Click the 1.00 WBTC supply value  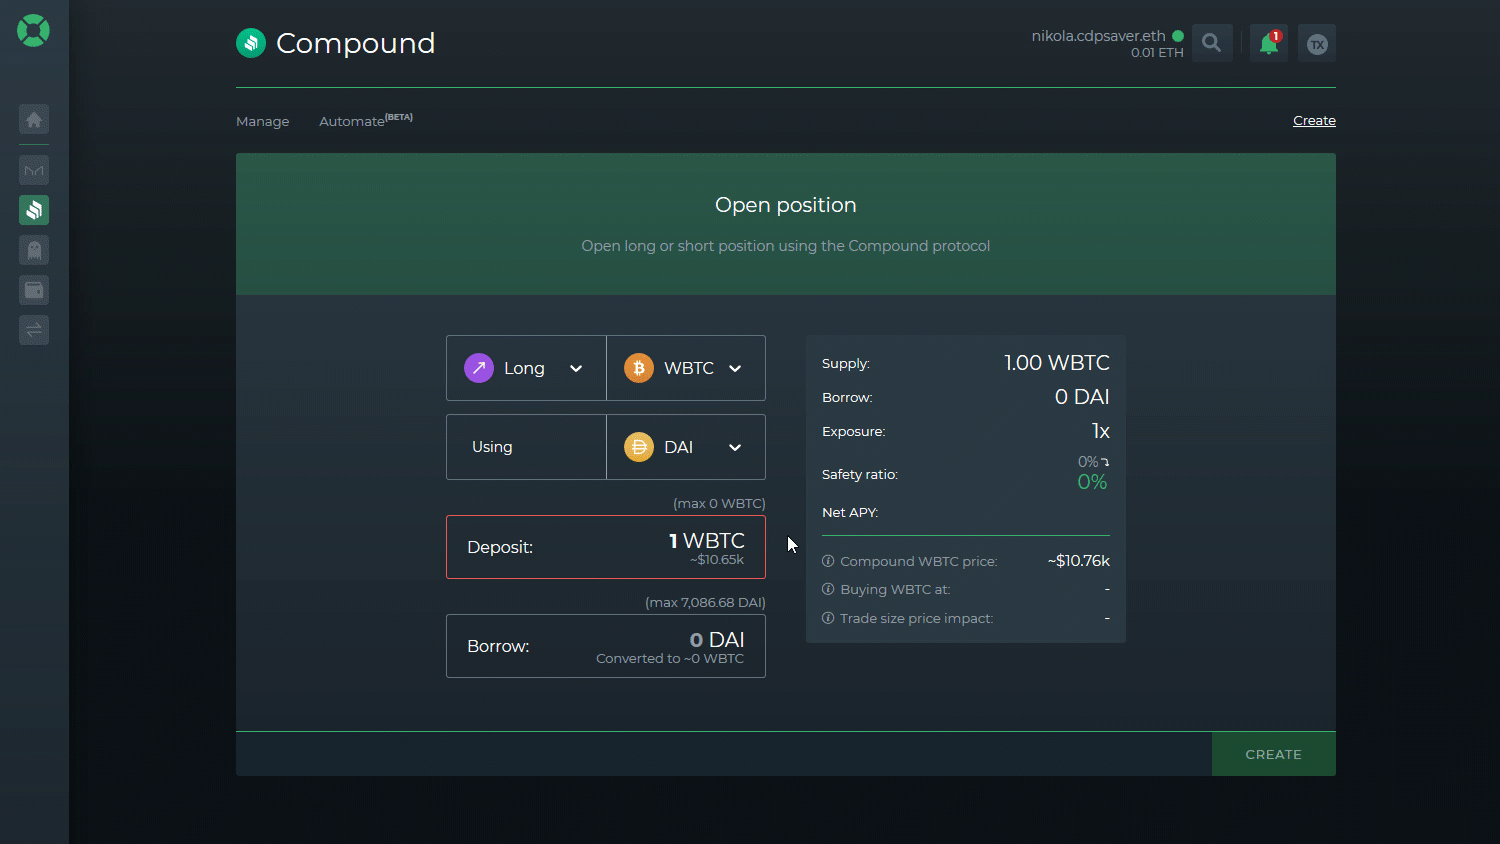click(x=1057, y=363)
